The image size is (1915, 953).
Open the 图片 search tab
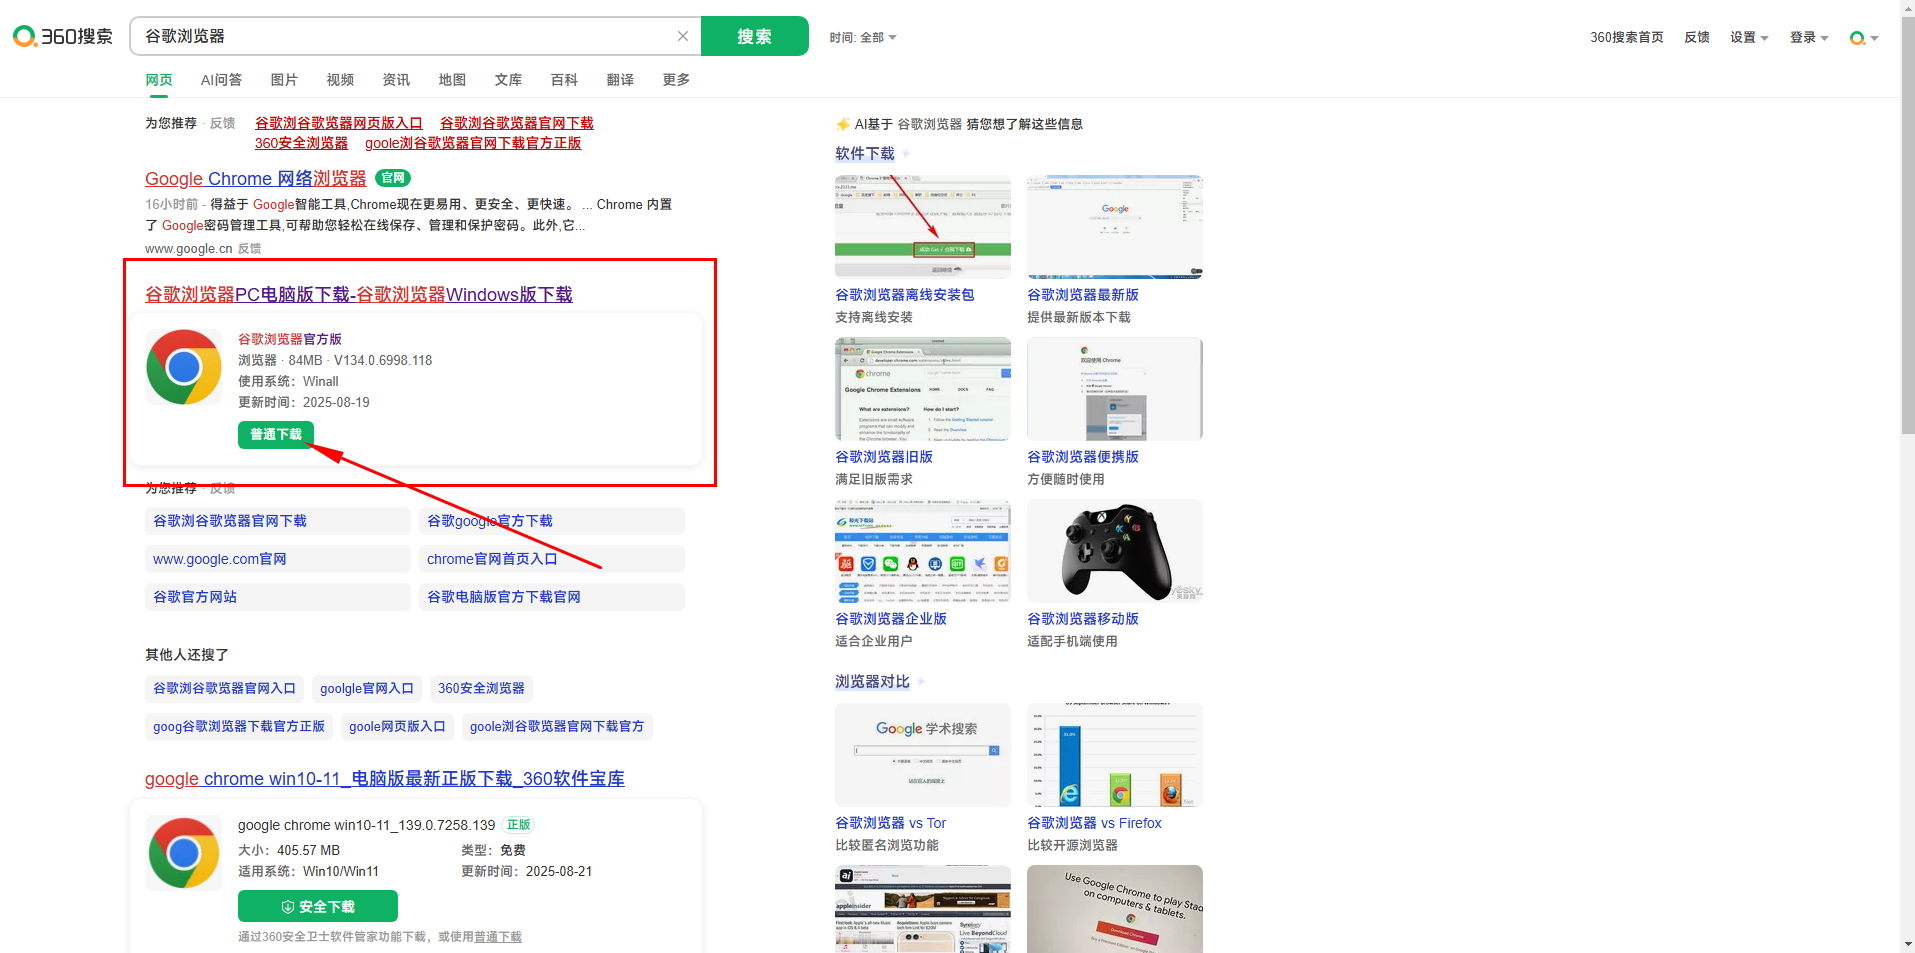284,80
